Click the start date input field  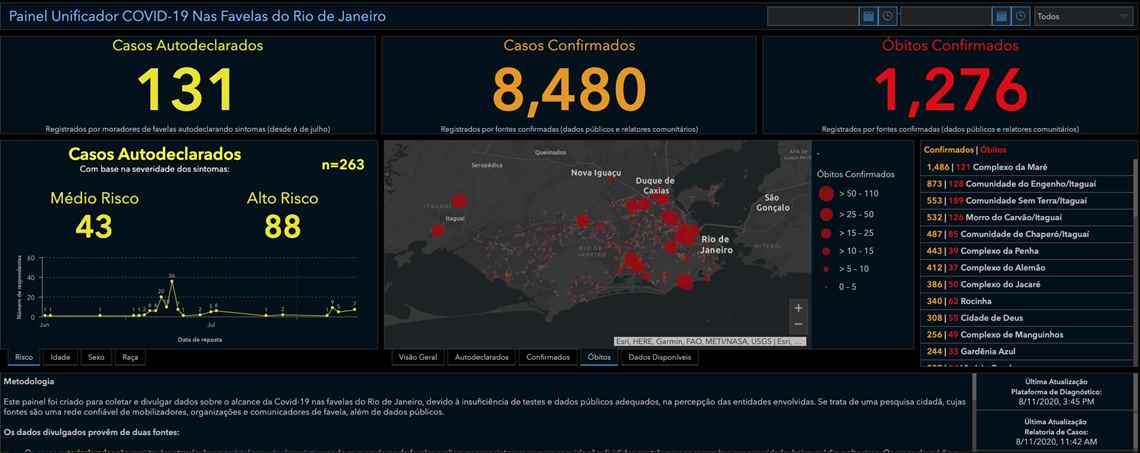[x=812, y=16]
